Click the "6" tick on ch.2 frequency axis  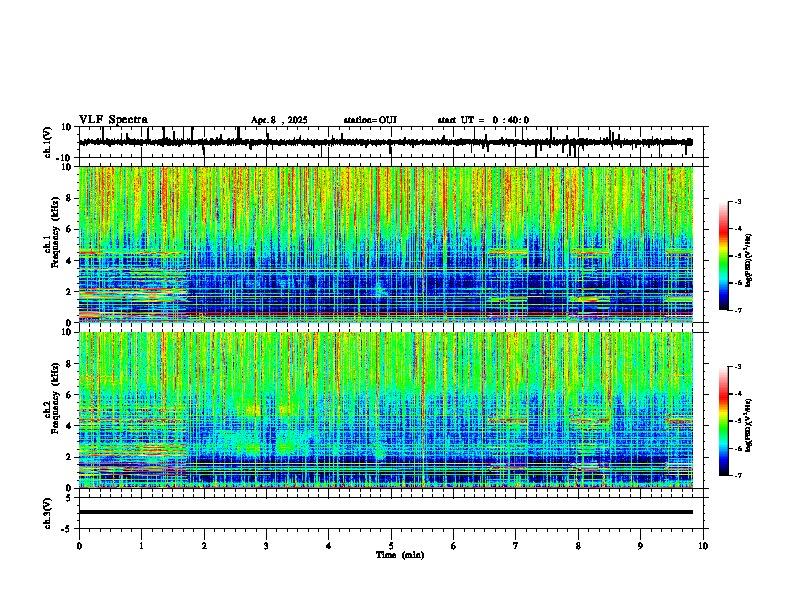69,395
